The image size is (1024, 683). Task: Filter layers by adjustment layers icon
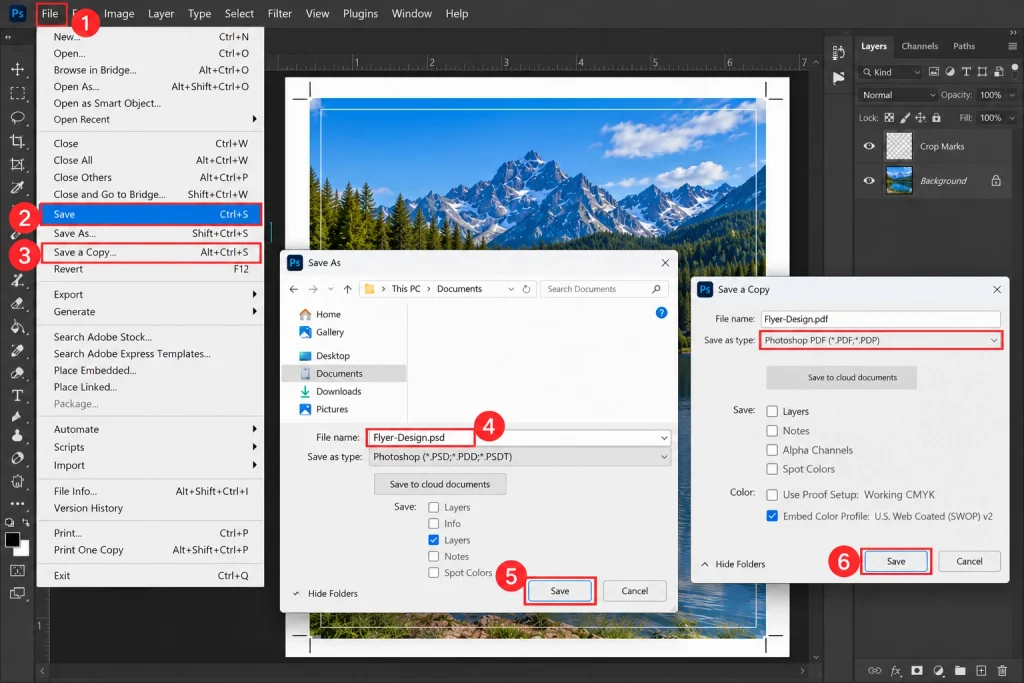tap(950, 72)
